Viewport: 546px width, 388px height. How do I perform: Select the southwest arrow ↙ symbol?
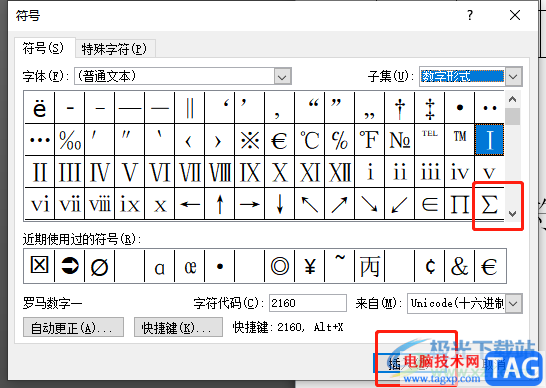pos(400,204)
